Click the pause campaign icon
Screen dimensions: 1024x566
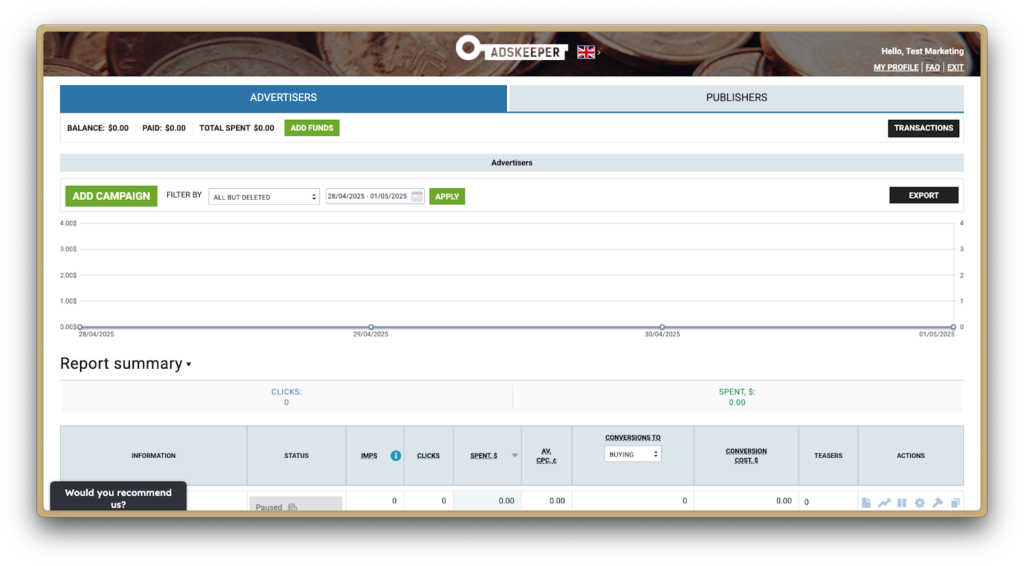tap(901, 503)
